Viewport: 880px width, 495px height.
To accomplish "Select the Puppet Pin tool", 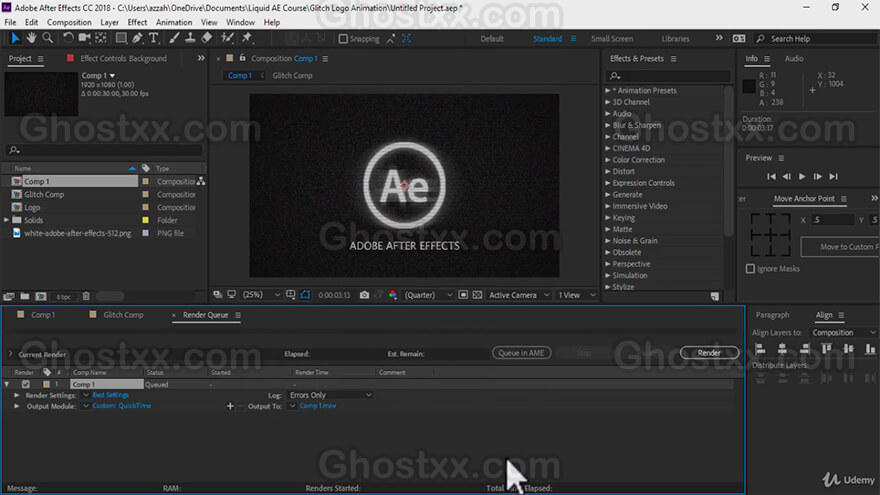I will coord(246,38).
